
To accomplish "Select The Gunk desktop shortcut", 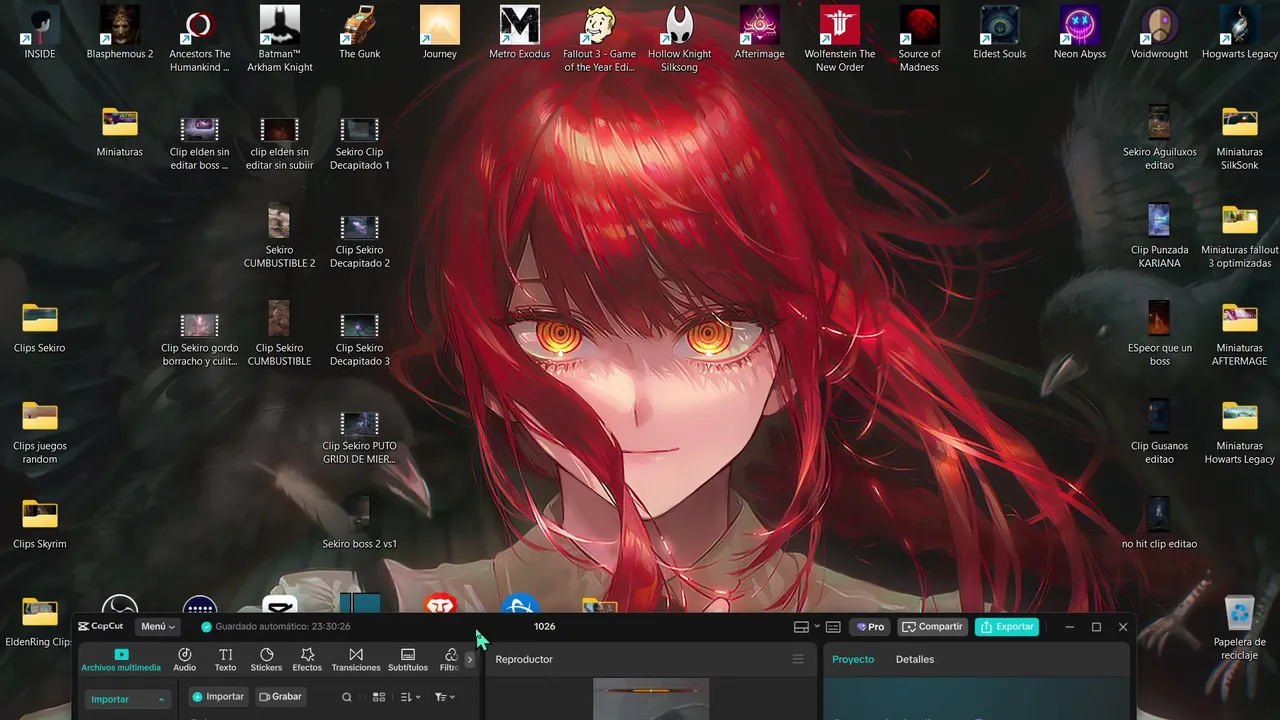I will pyautogui.click(x=360, y=33).
